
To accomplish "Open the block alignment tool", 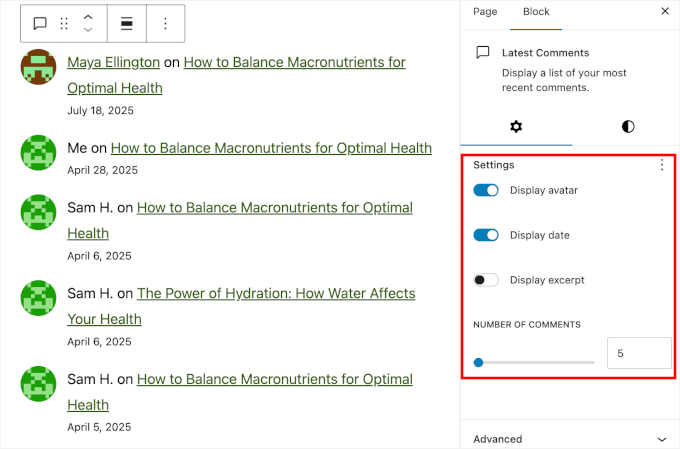I will point(127,23).
